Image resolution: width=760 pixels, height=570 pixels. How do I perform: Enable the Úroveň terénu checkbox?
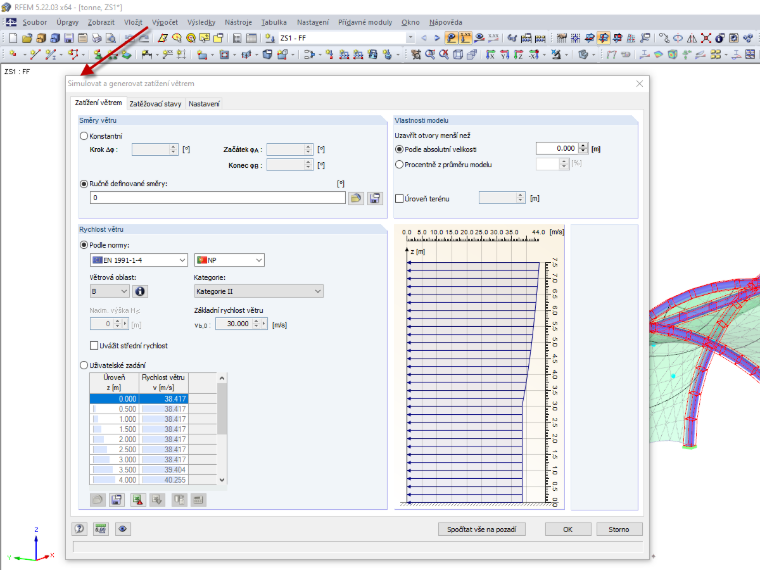pos(399,199)
